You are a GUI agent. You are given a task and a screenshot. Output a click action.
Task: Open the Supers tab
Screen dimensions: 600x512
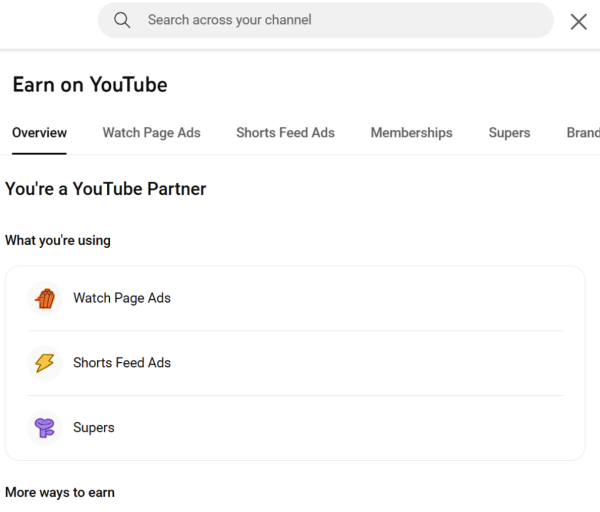[x=509, y=133]
